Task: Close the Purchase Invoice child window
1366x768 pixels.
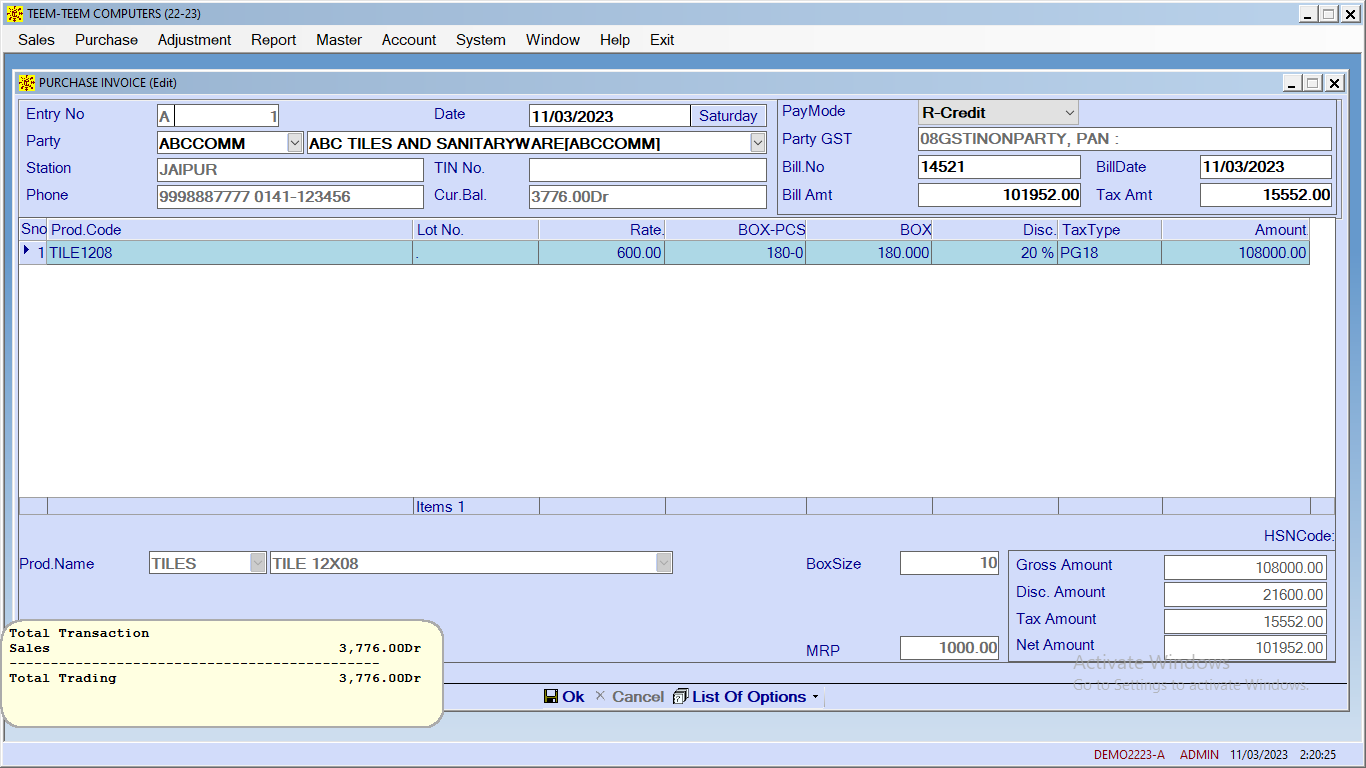Action: (x=1334, y=83)
